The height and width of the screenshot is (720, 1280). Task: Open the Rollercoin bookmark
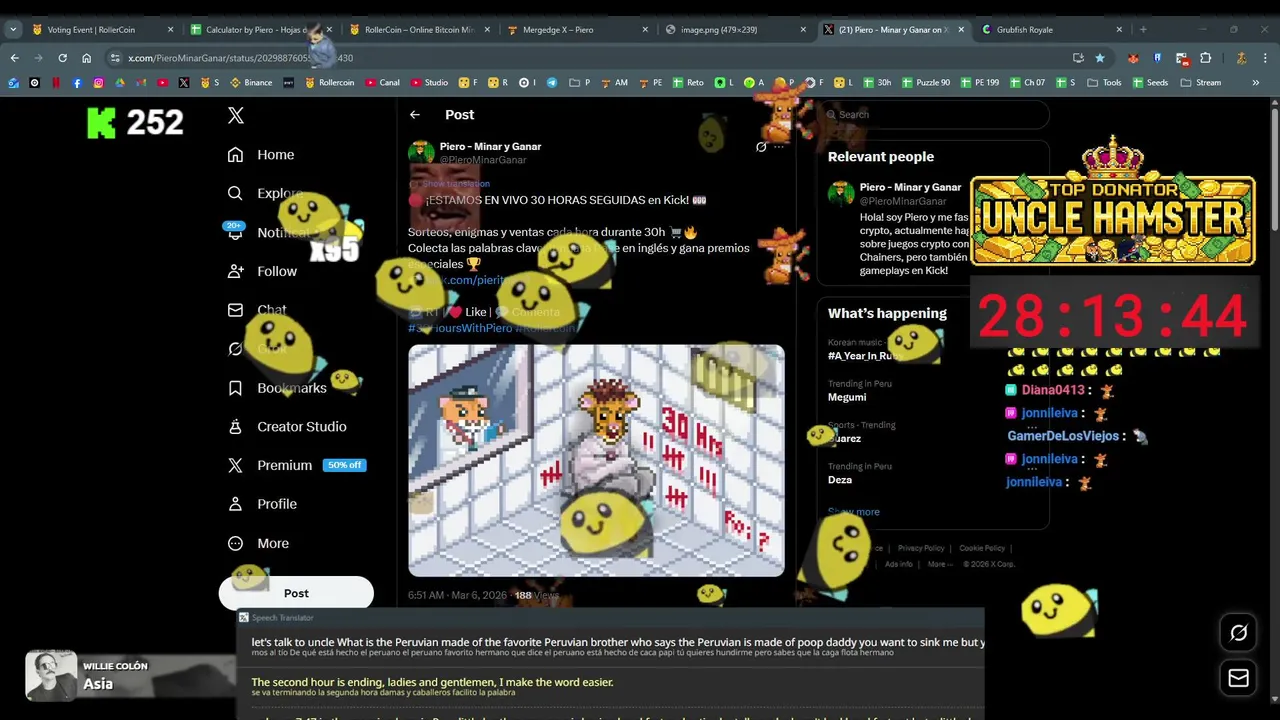pos(329,83)
